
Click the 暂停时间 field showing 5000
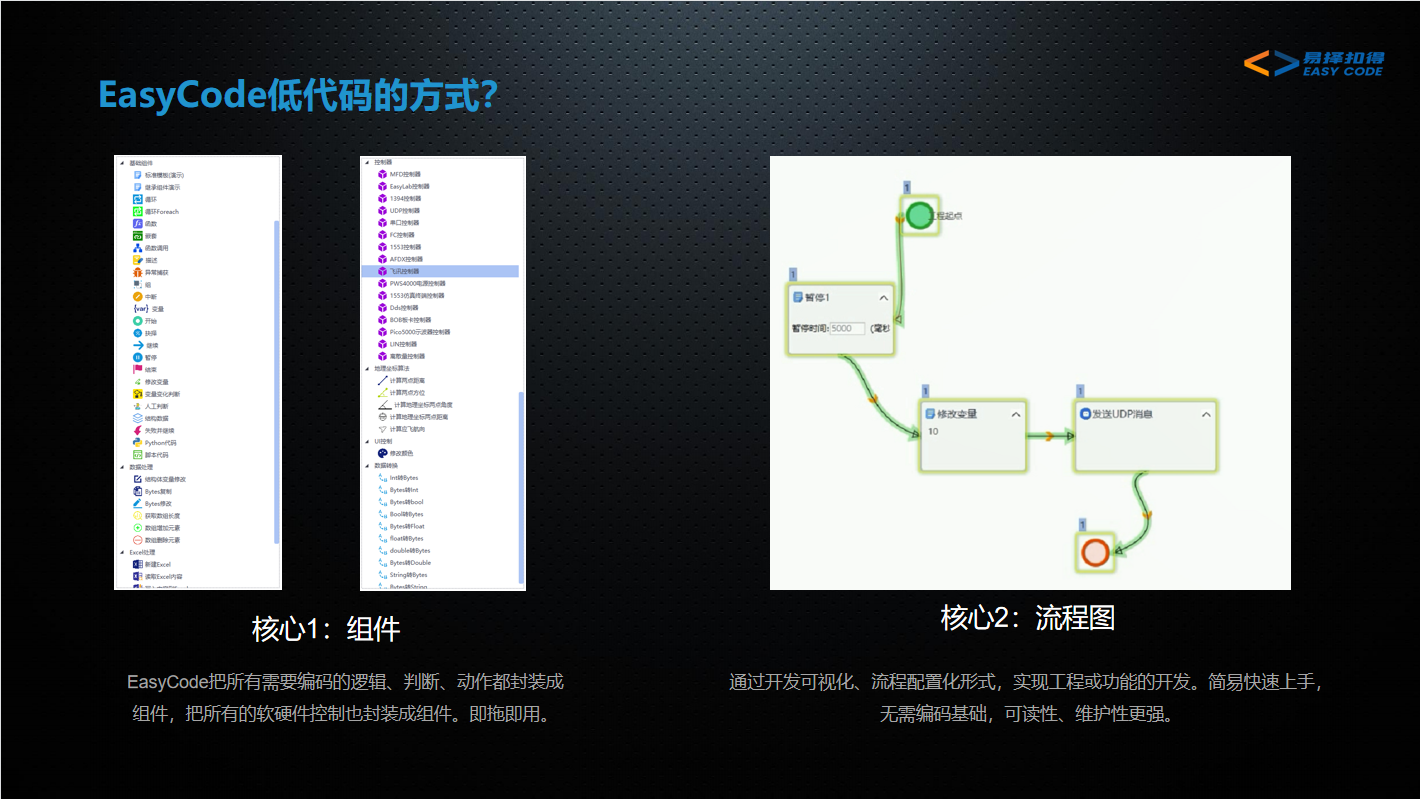coord(847,328)
